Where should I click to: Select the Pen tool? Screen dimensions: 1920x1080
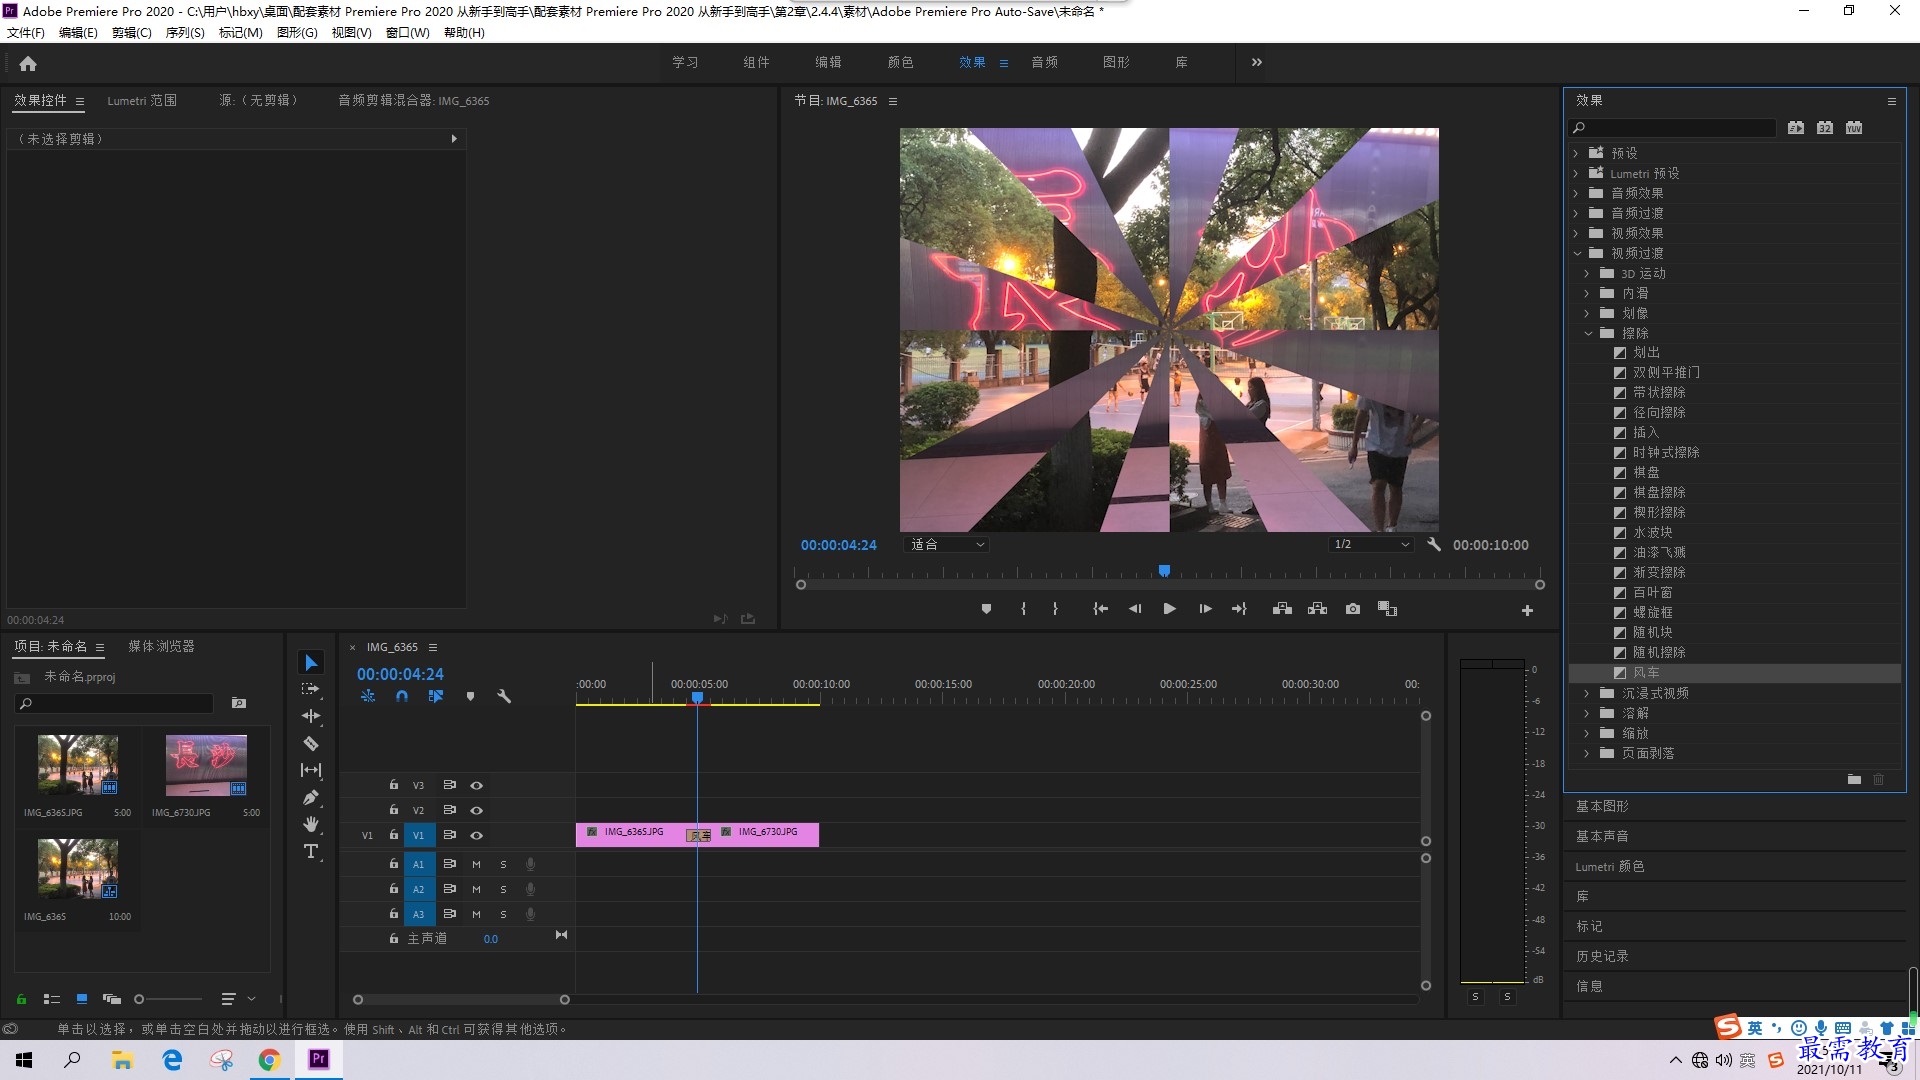click(311, 797)
